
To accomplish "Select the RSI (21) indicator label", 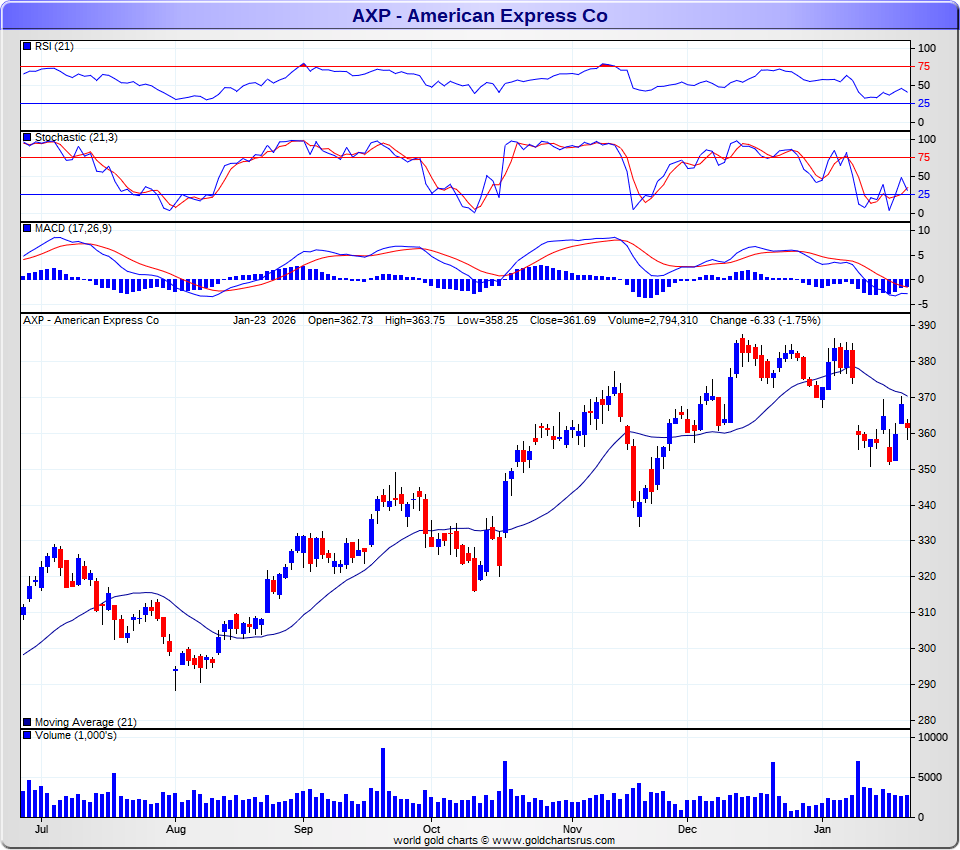I will pos(54,46).
